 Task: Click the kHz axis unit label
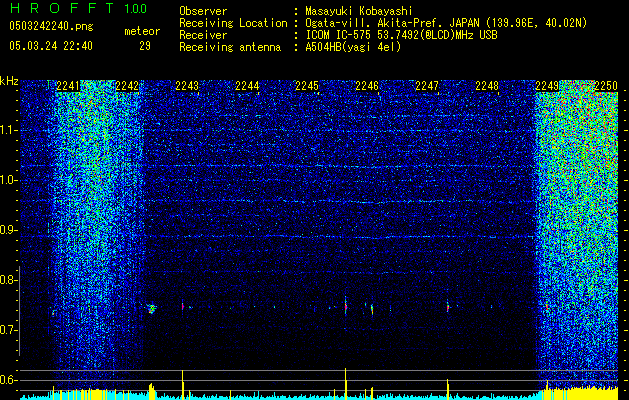click(9, 81)
